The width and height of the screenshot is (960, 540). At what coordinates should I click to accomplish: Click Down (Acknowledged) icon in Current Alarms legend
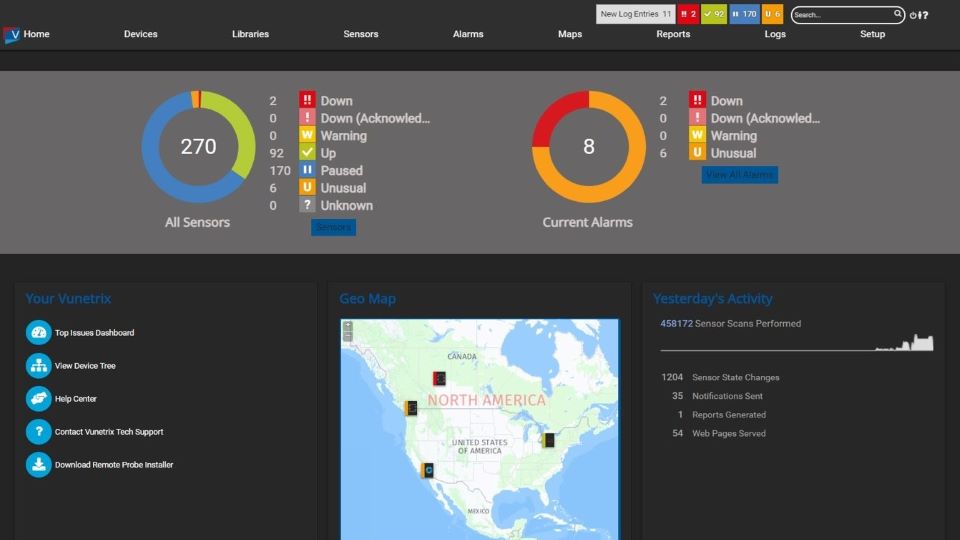point(697,117)
